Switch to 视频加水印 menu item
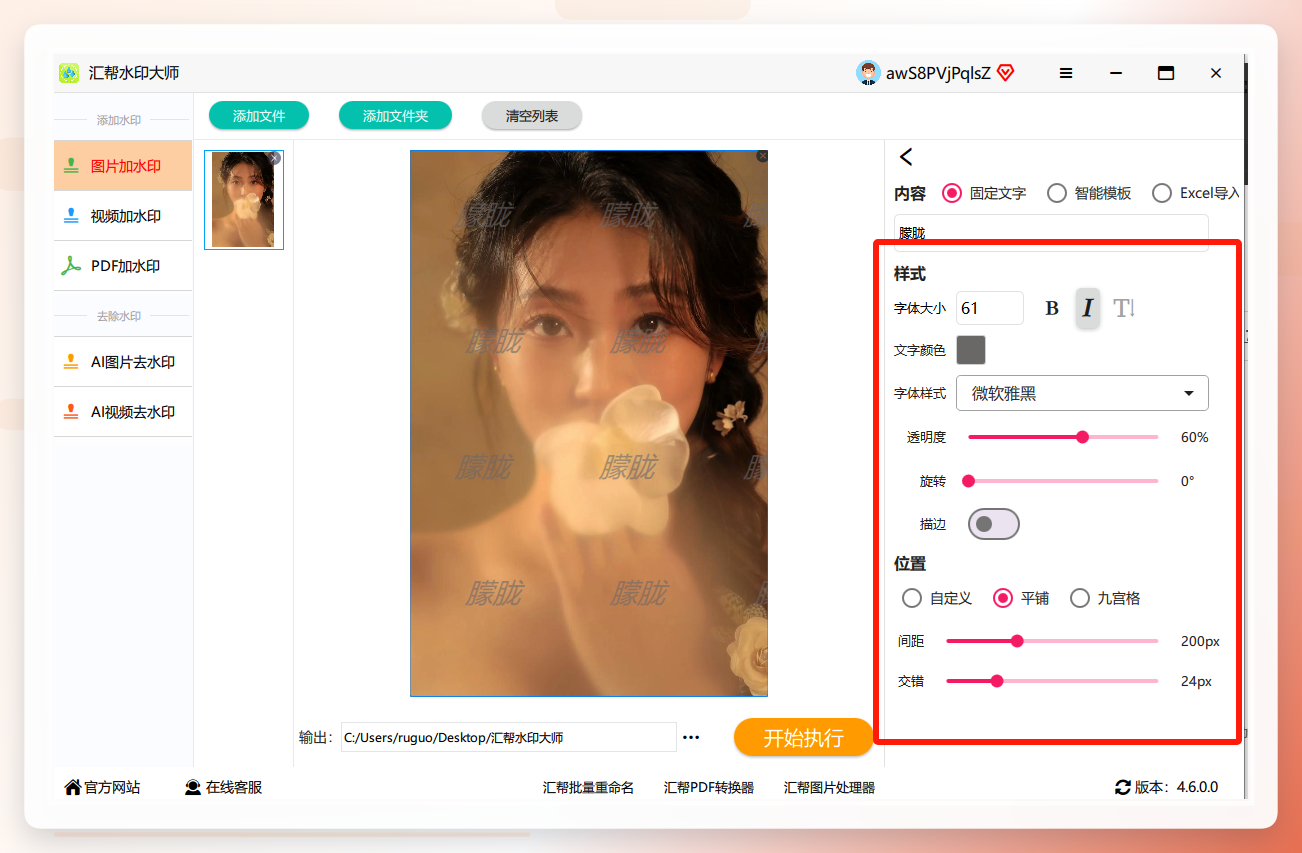 (123, 216)
